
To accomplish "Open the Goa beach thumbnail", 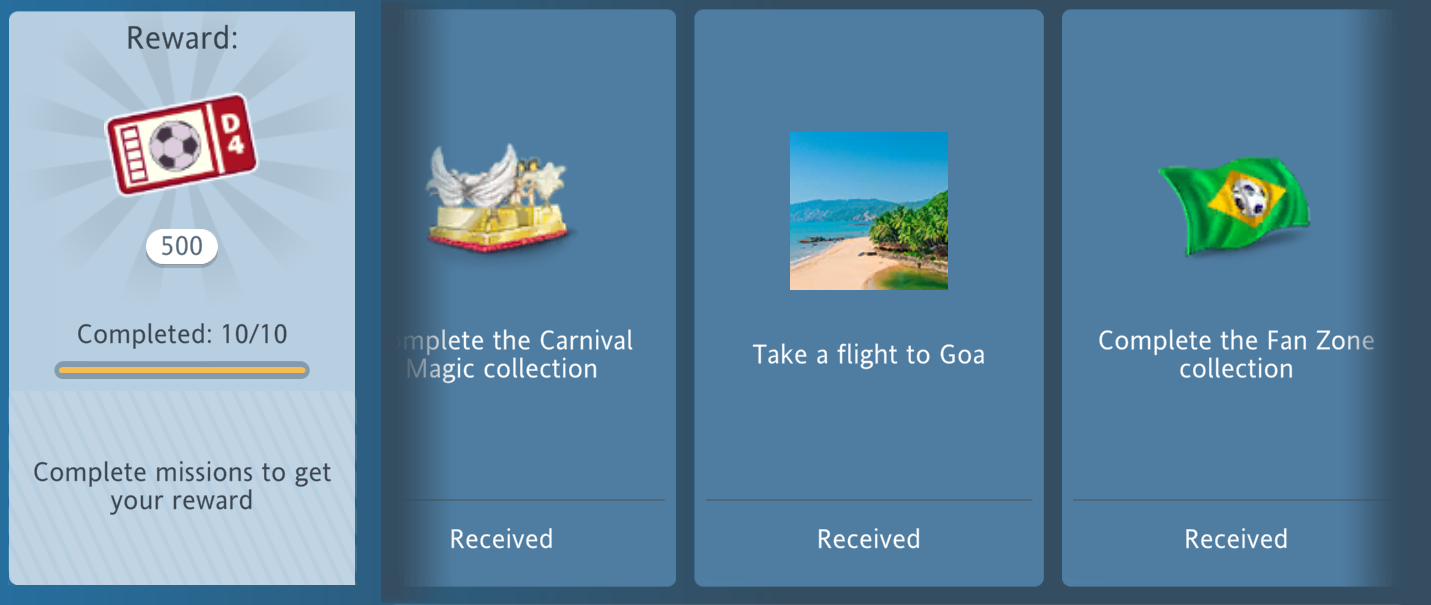I will click(x=869, y=211).
